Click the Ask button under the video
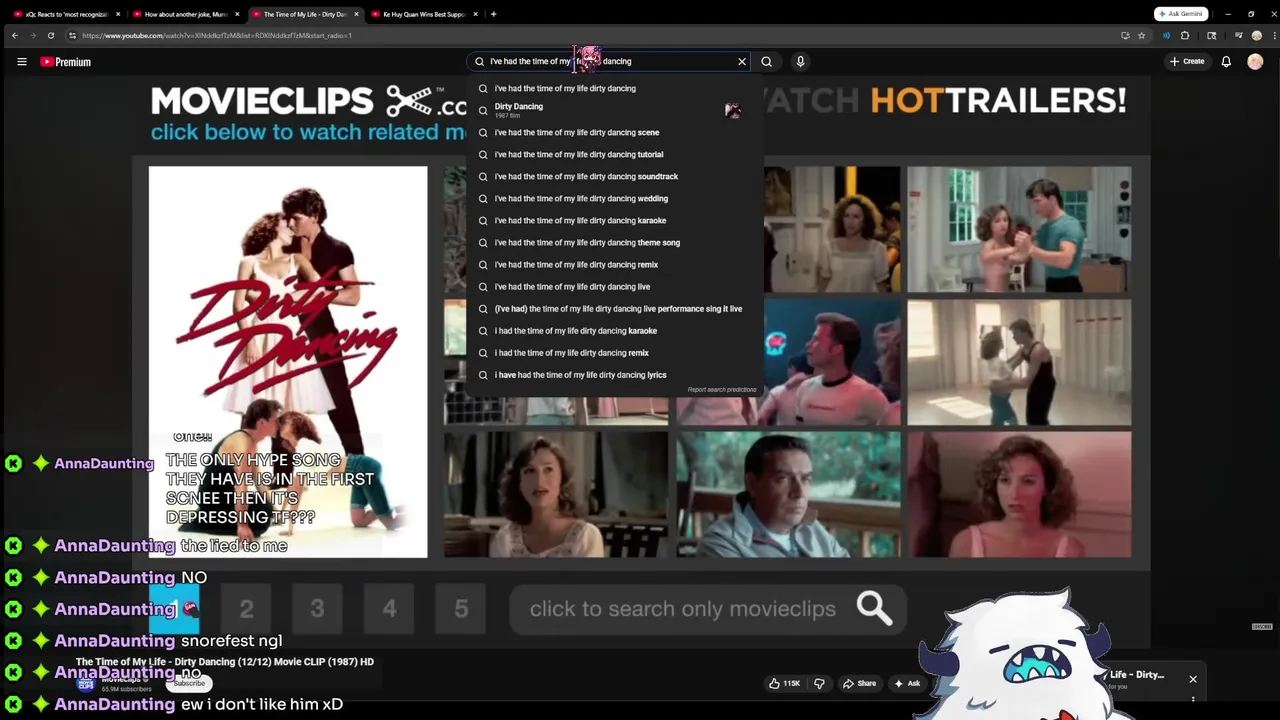The height and width of the screenshot is (720, 1280). pos(907,684)
